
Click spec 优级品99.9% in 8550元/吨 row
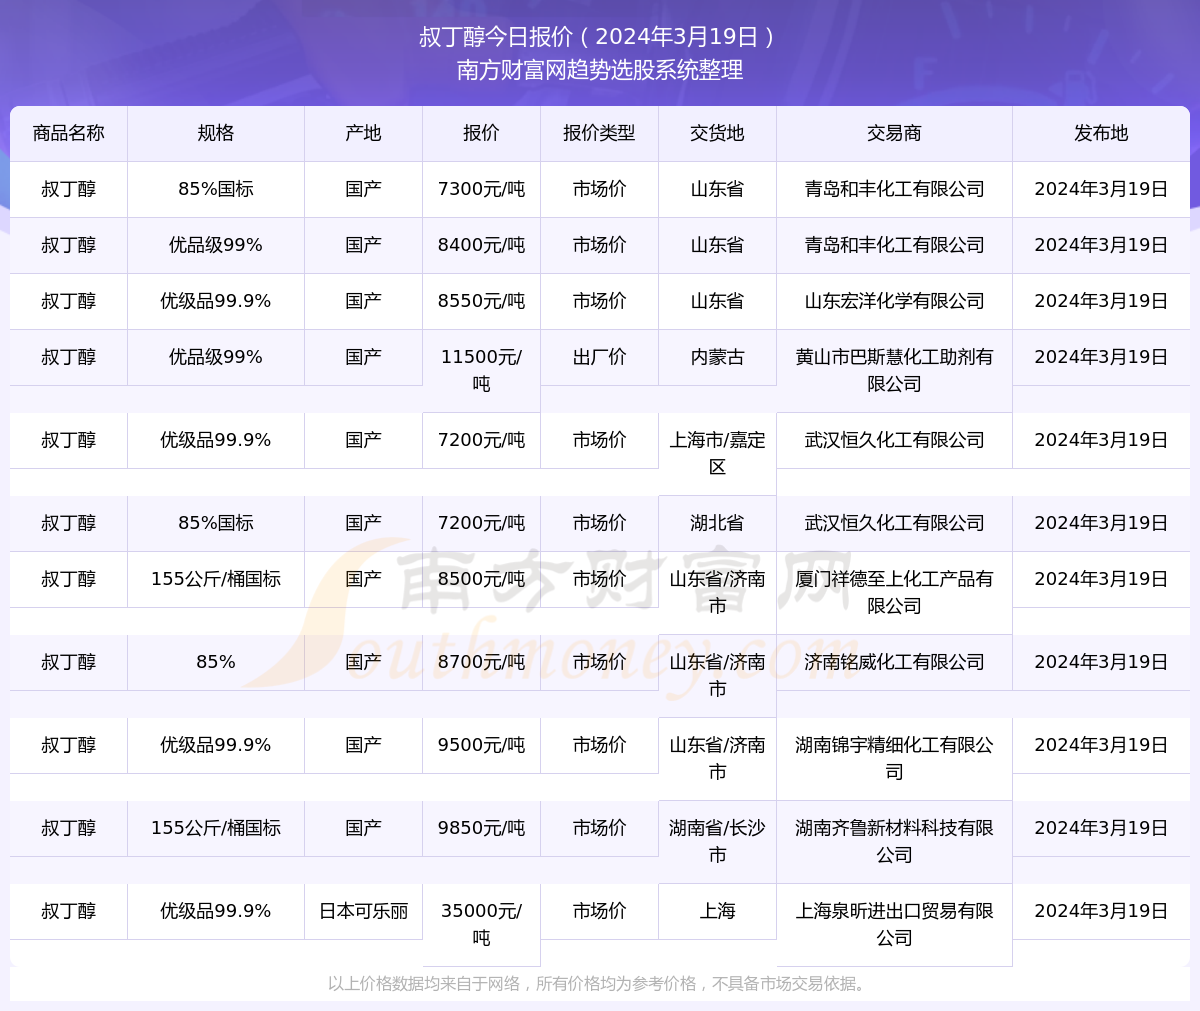click(216, 301)
